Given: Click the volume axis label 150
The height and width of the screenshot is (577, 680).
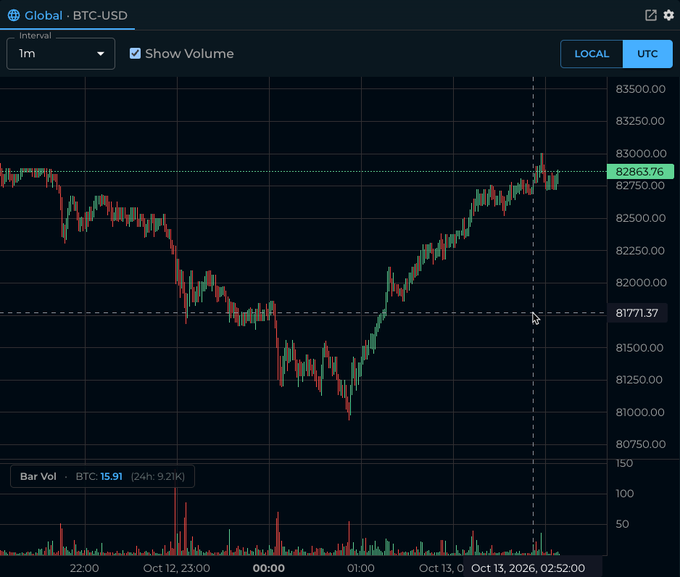Looking at the screenshot, I should [624, 463].
